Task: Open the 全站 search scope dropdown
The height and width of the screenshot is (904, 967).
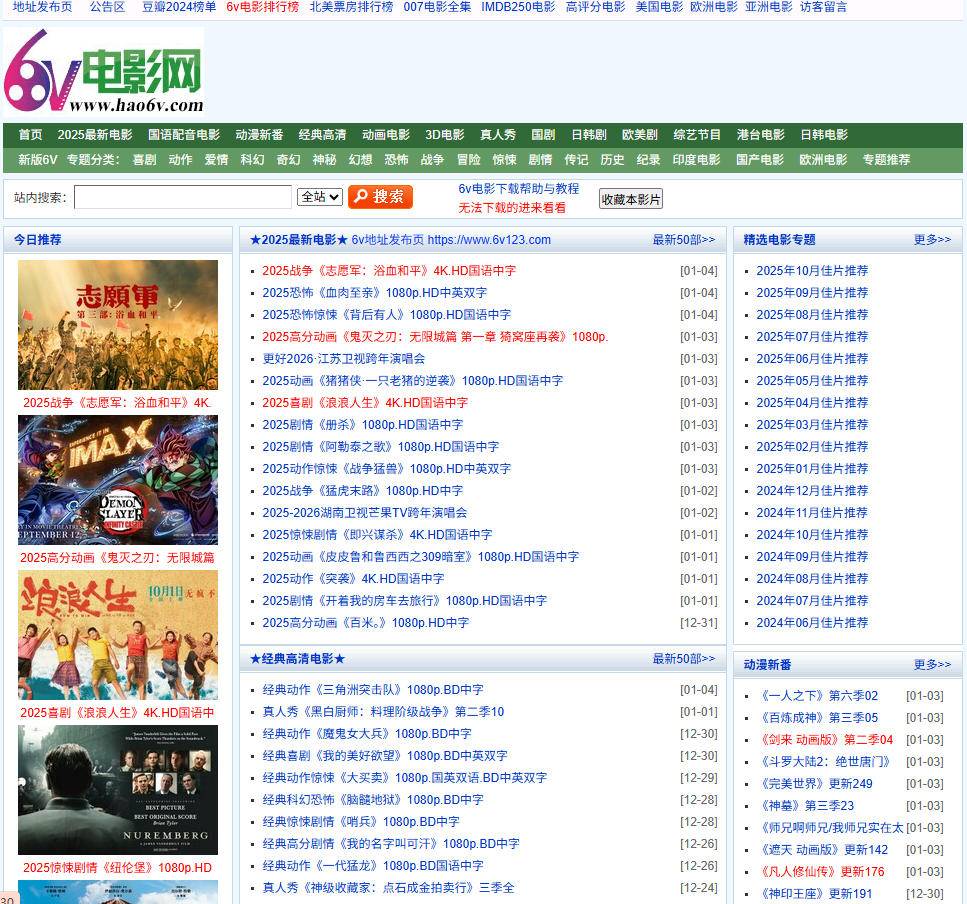Action: point(320,197)
